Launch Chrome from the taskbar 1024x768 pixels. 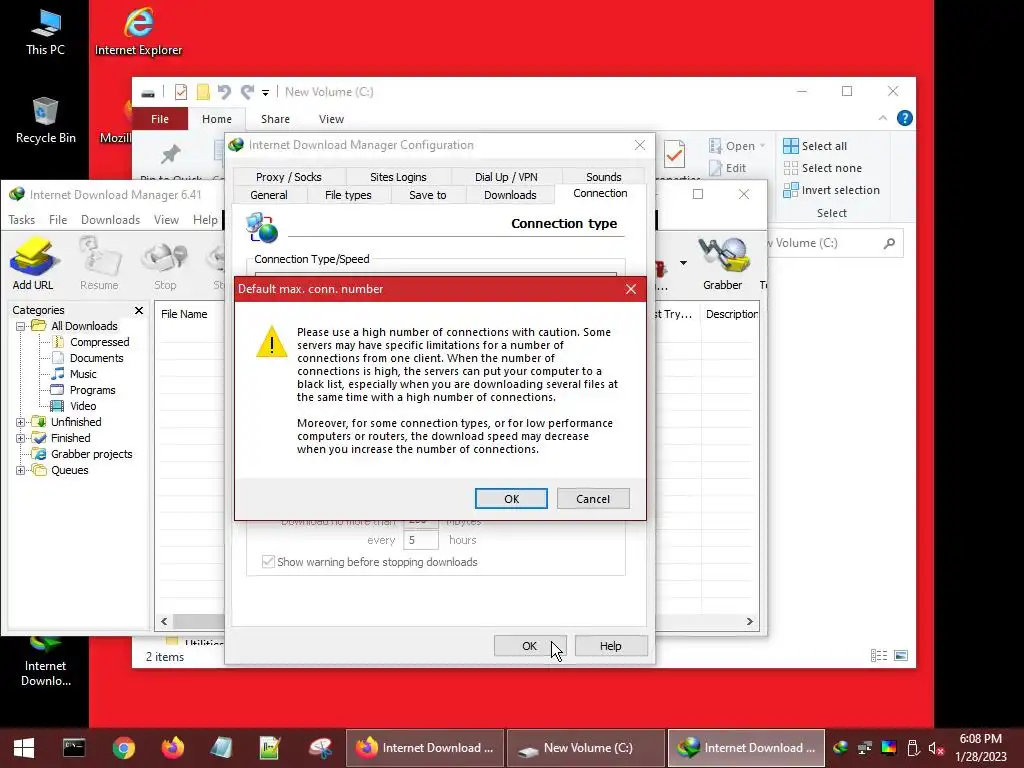[x=123, y=748]
